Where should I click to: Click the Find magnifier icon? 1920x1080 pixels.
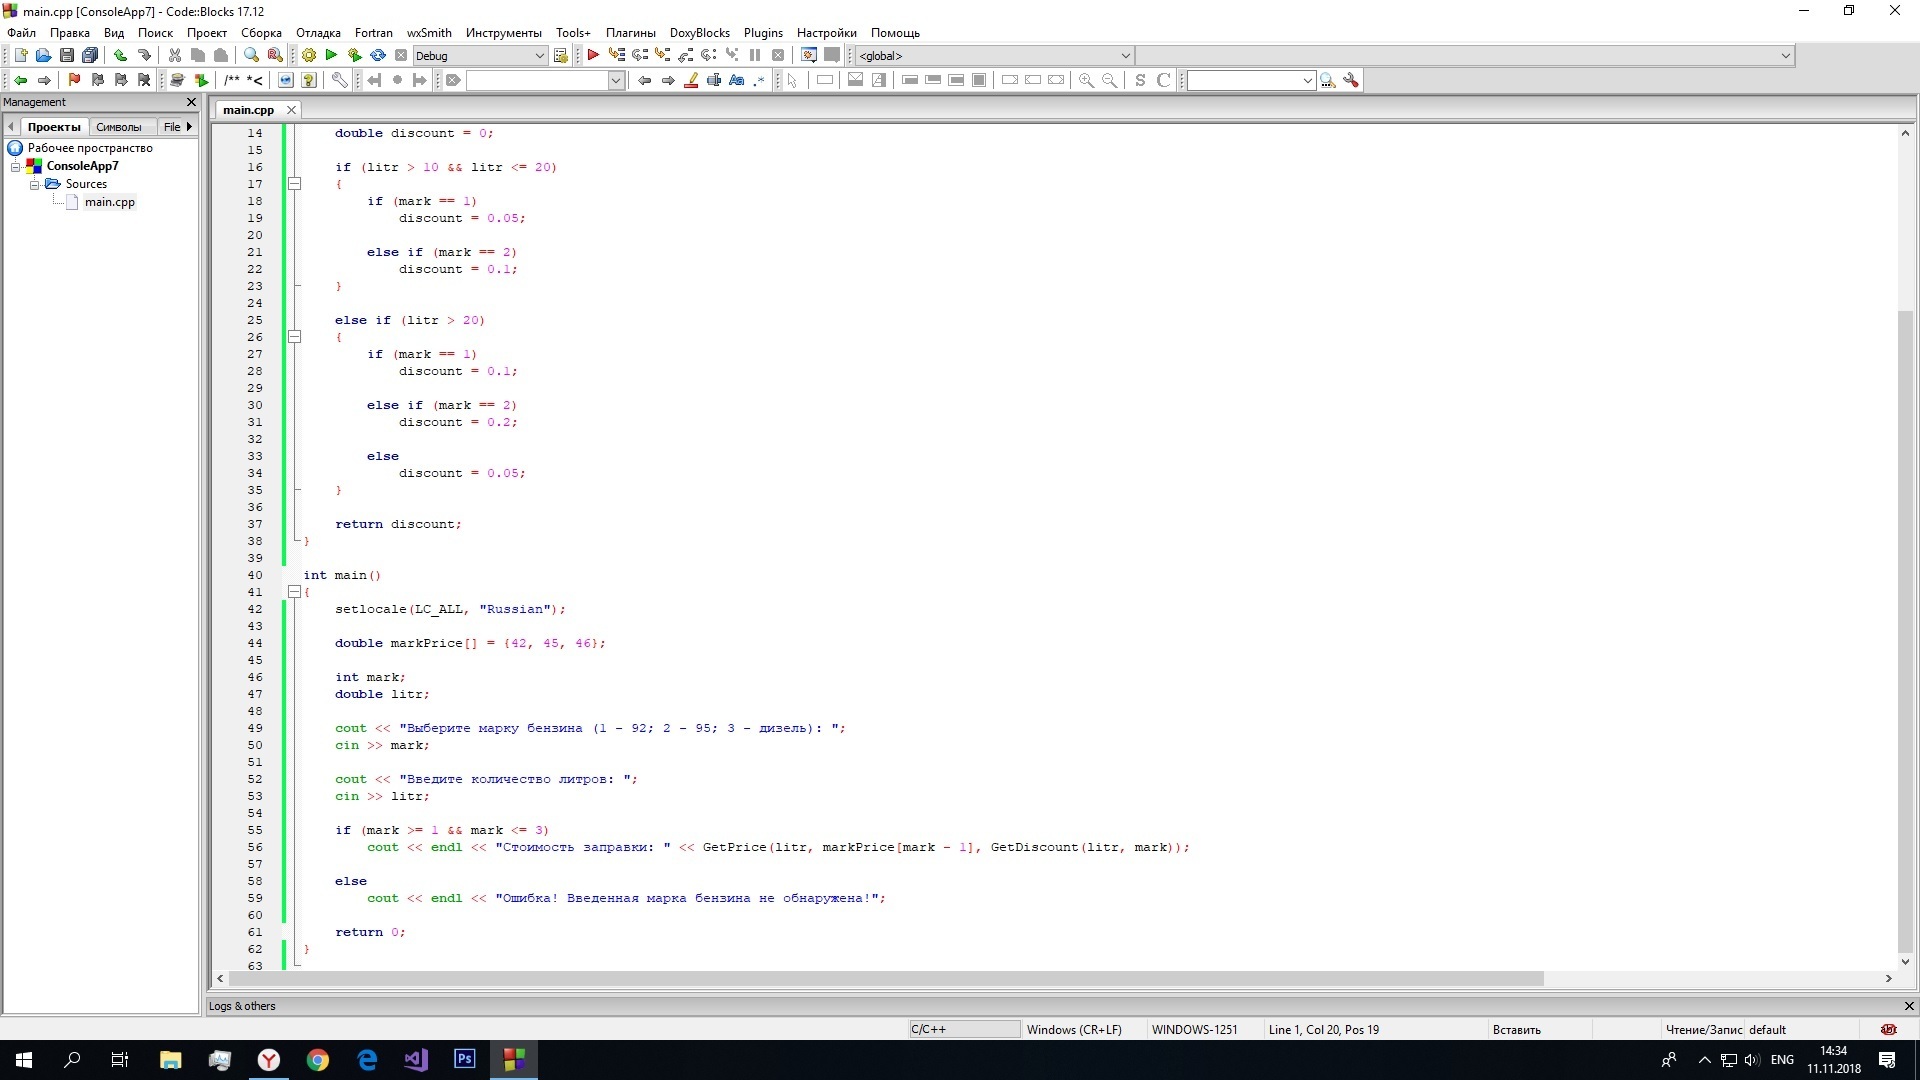click(x=251, y=56)
